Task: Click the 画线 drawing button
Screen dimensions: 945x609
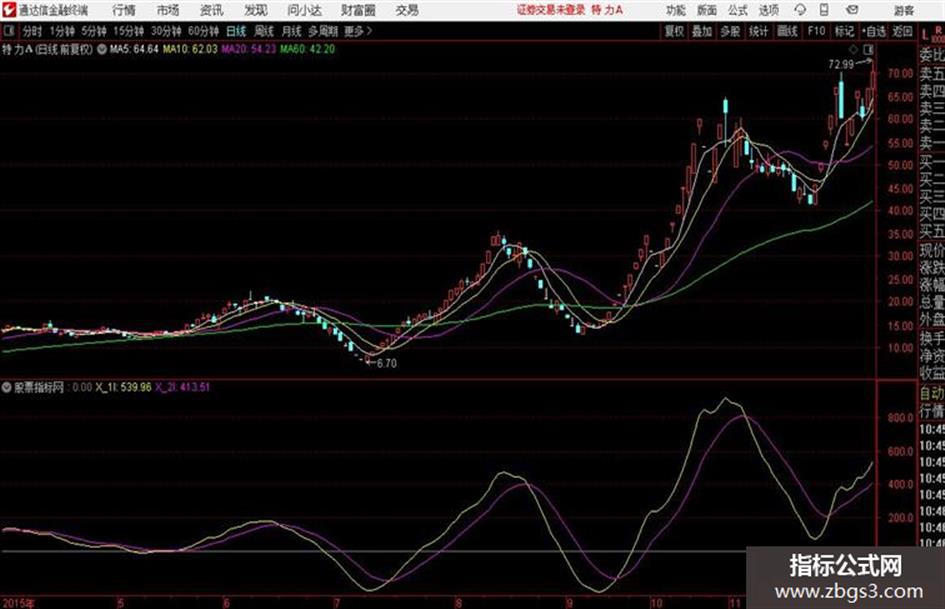Action: 788,31
